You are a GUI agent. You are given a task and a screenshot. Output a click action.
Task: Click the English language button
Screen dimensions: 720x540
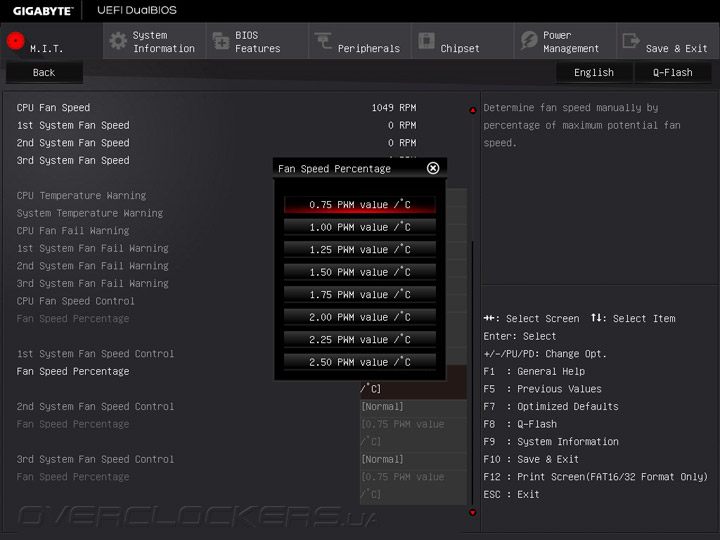(594, 73)
